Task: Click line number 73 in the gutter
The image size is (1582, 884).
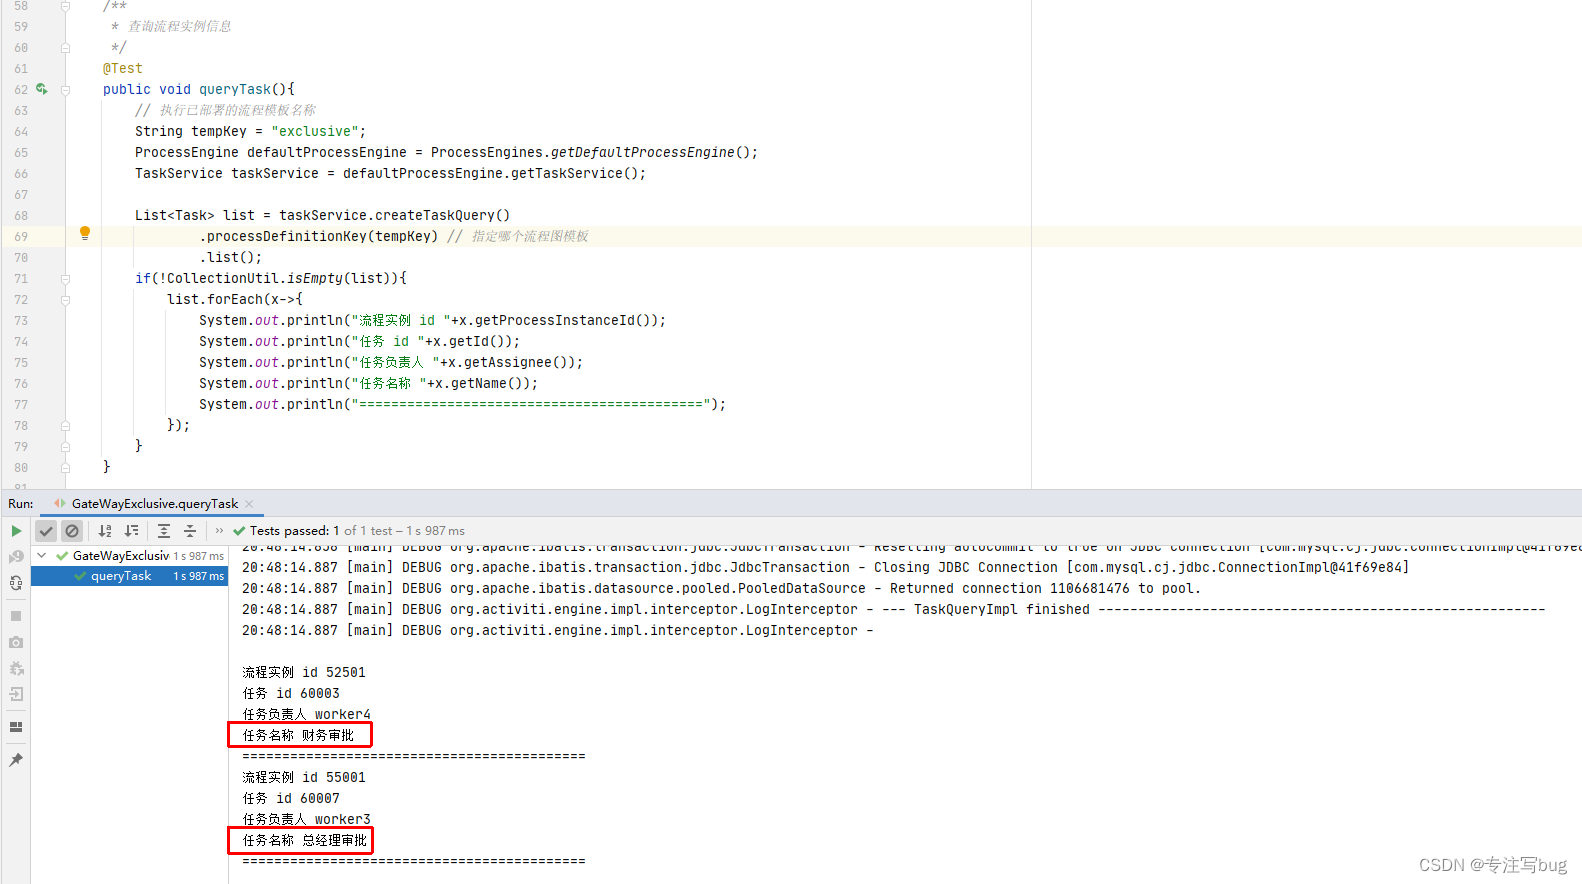Action: [x=21, y=320]
